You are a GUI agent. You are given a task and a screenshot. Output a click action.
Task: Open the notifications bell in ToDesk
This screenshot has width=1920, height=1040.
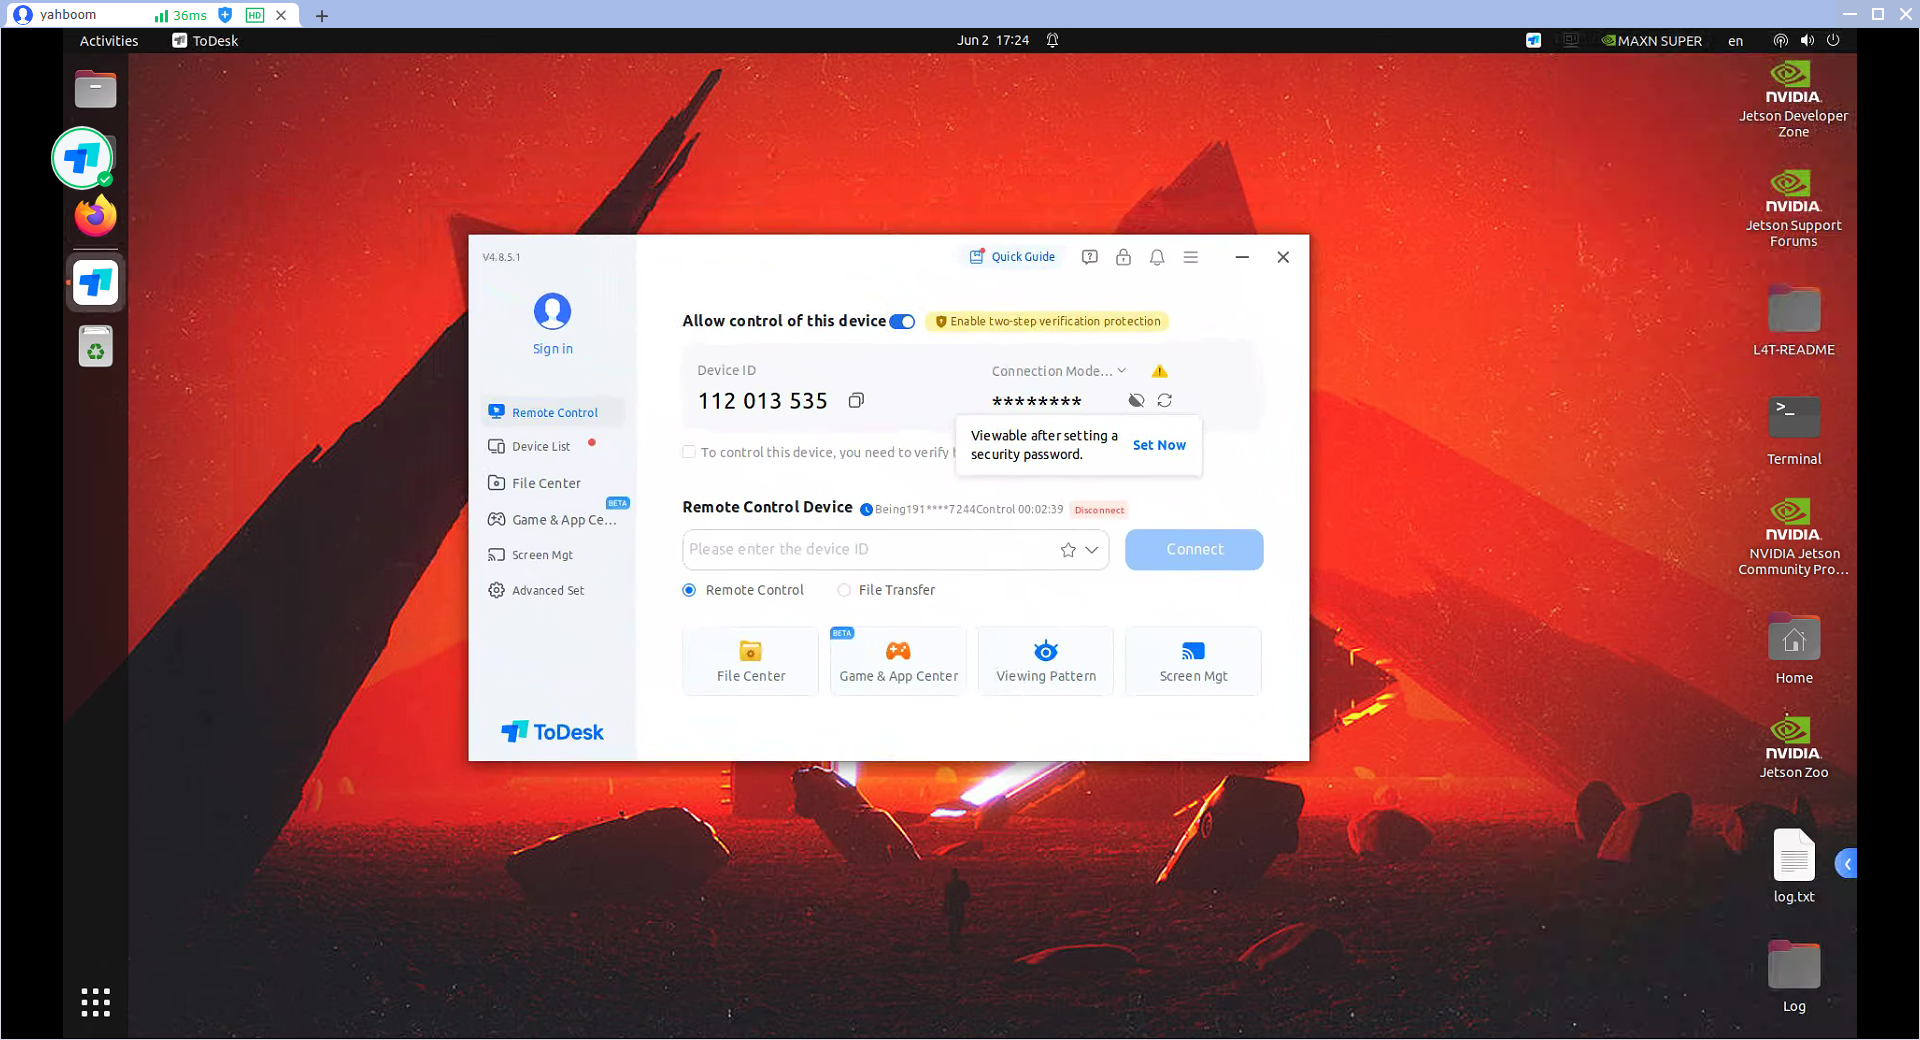coord(1157,257)
